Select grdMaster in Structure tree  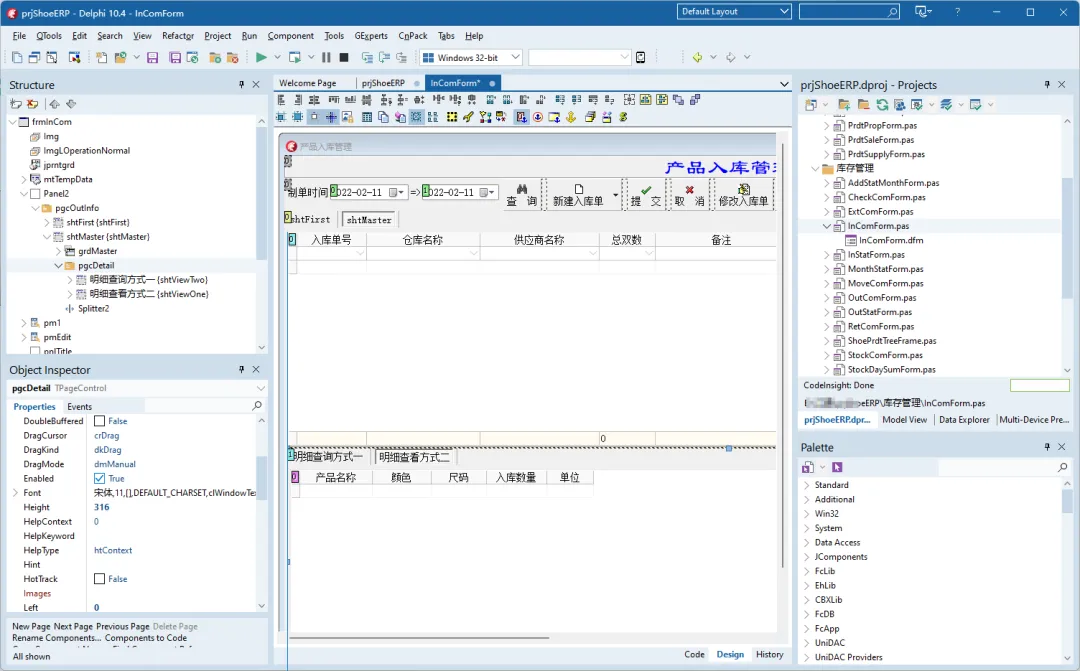(97, 251)
